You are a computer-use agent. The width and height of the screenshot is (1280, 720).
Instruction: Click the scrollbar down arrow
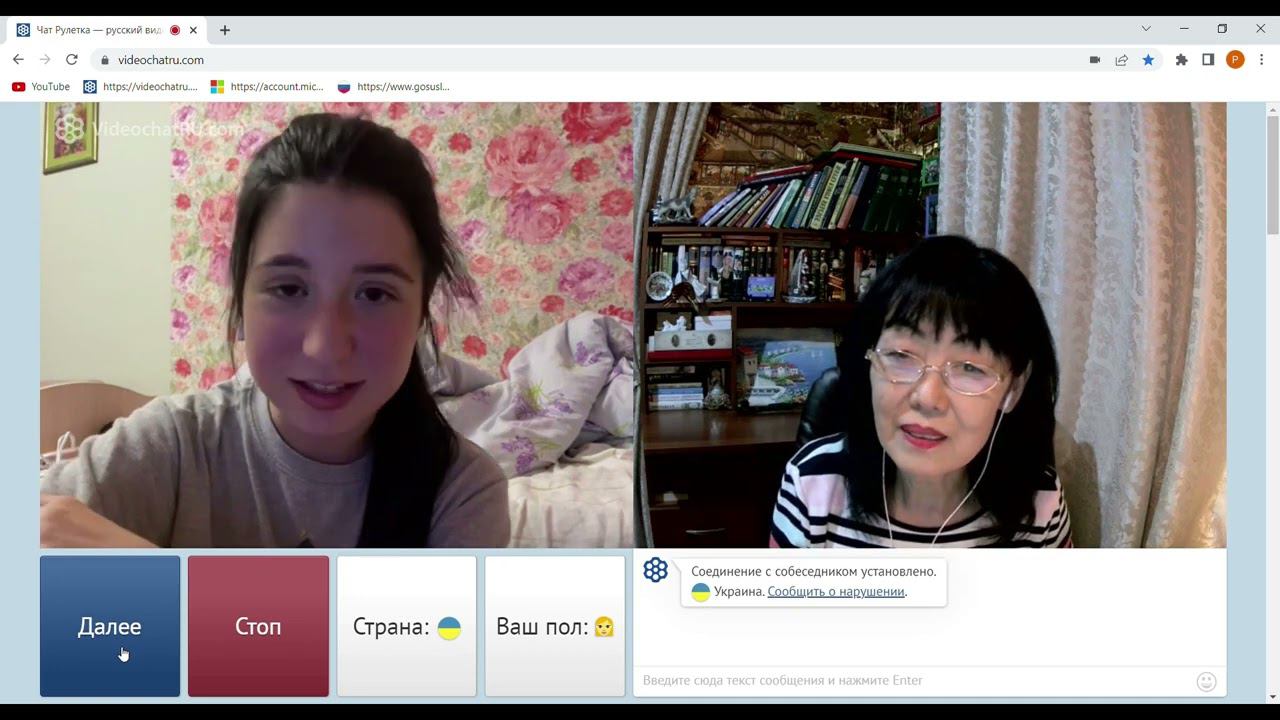point(1273,697)
